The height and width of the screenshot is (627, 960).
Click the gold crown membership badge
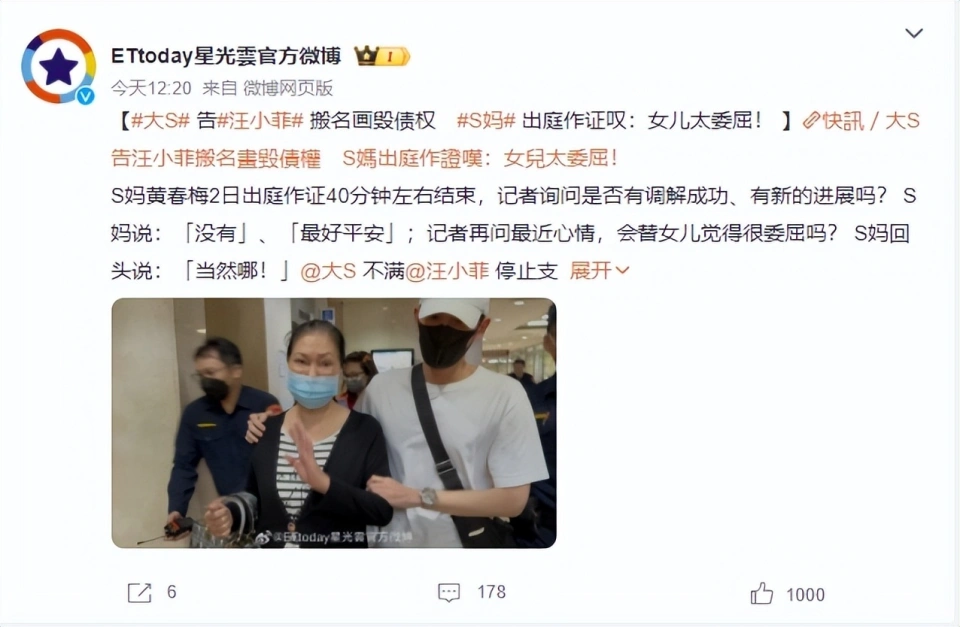(382, 56)
